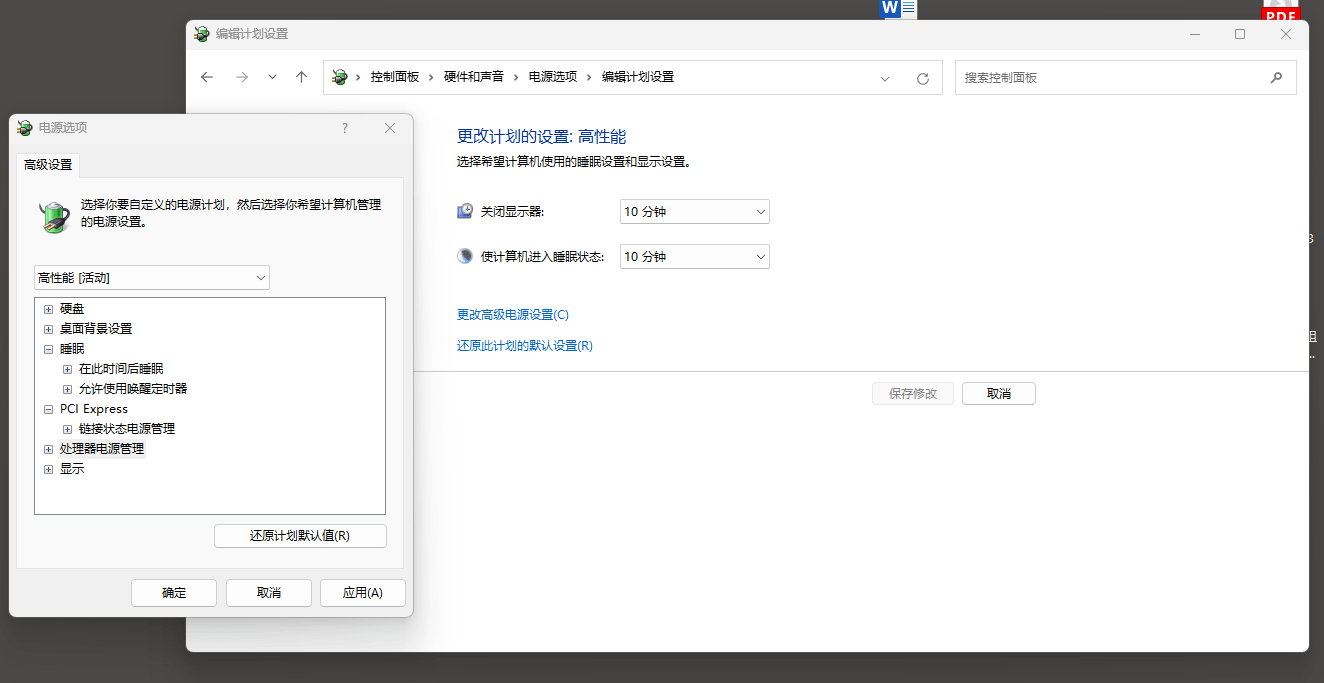Select 桌面背景设置 tree label
This screenshot has width=1324, height=683.
point(96,329)
